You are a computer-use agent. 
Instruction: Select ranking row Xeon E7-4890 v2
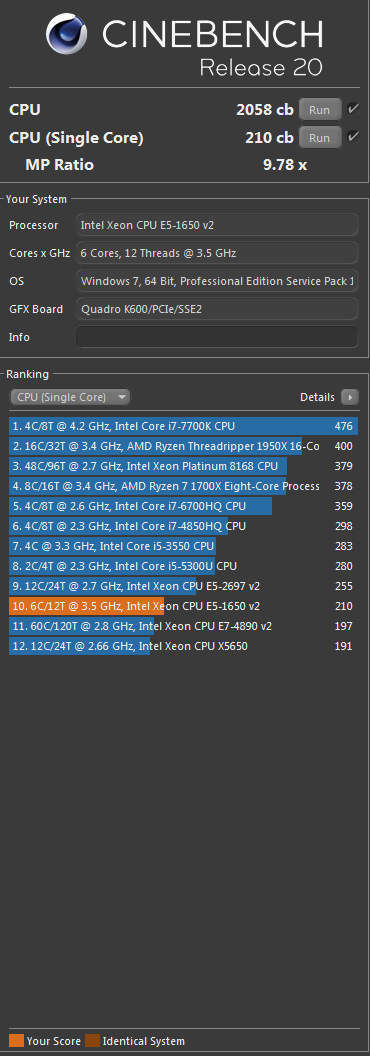(183, 626)
